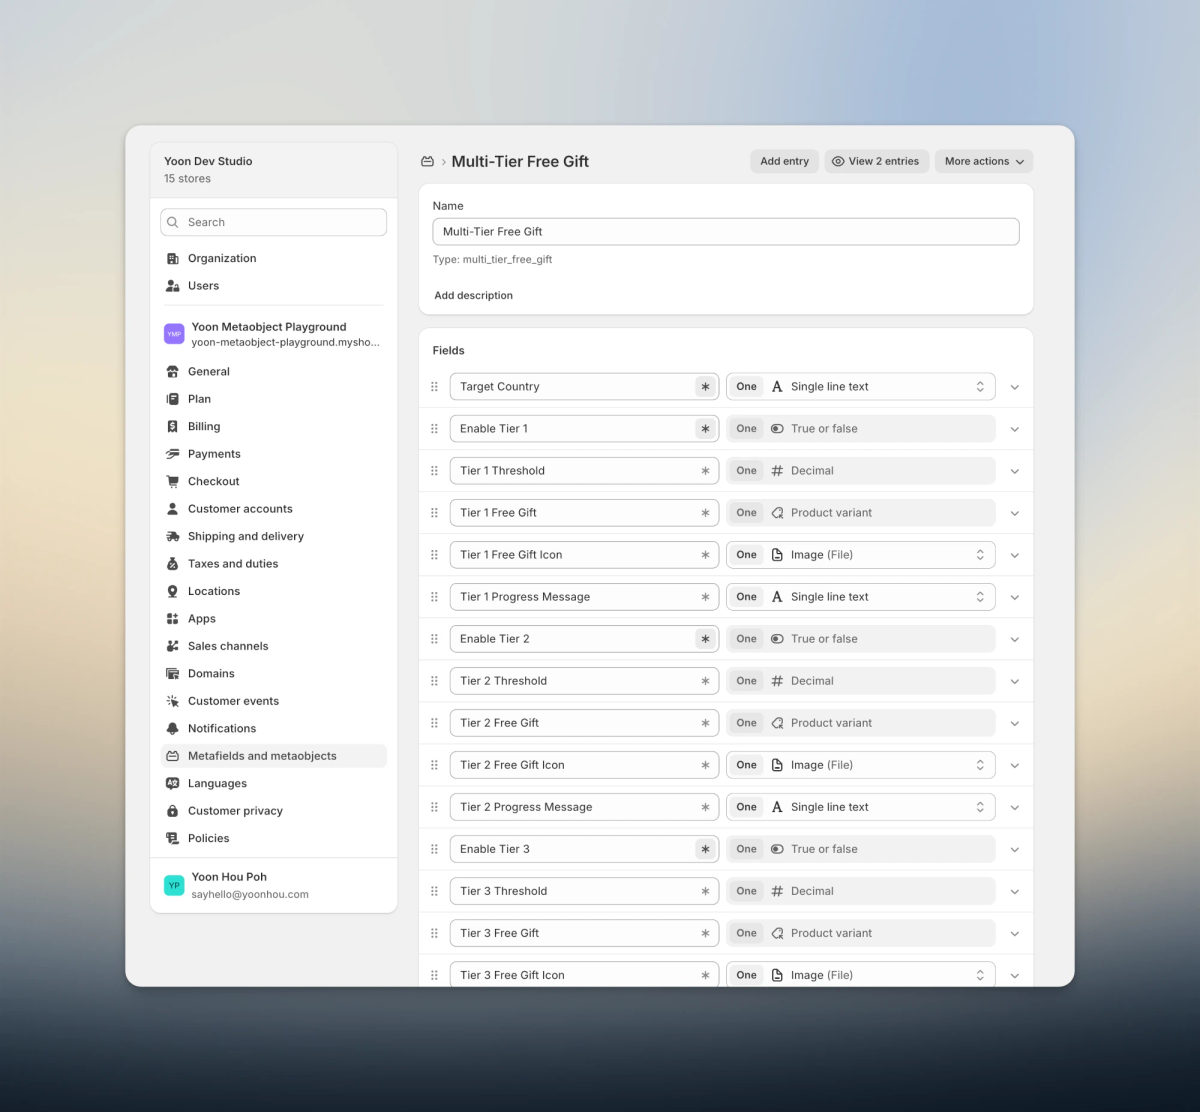Open Customer accounts settings
Image resolution: width=1200 pixels, height=1112 pixels.
(x=273, y=509)
